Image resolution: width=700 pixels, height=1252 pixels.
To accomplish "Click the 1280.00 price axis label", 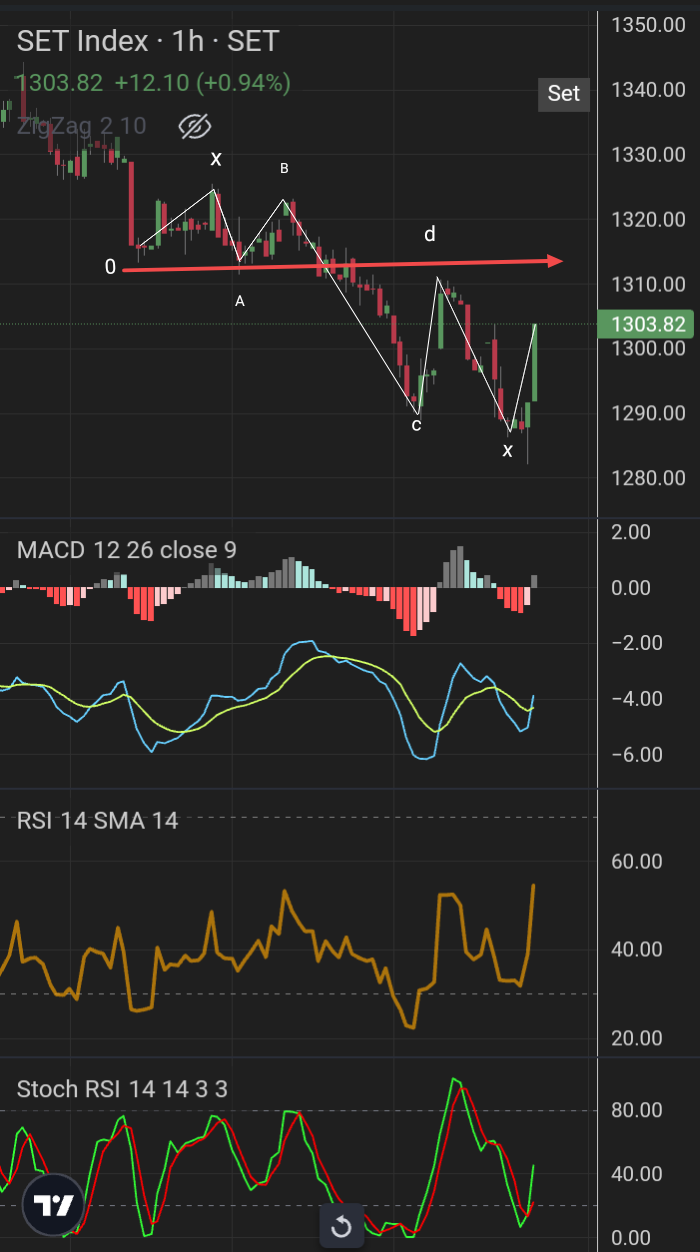I will coord(648,478).
